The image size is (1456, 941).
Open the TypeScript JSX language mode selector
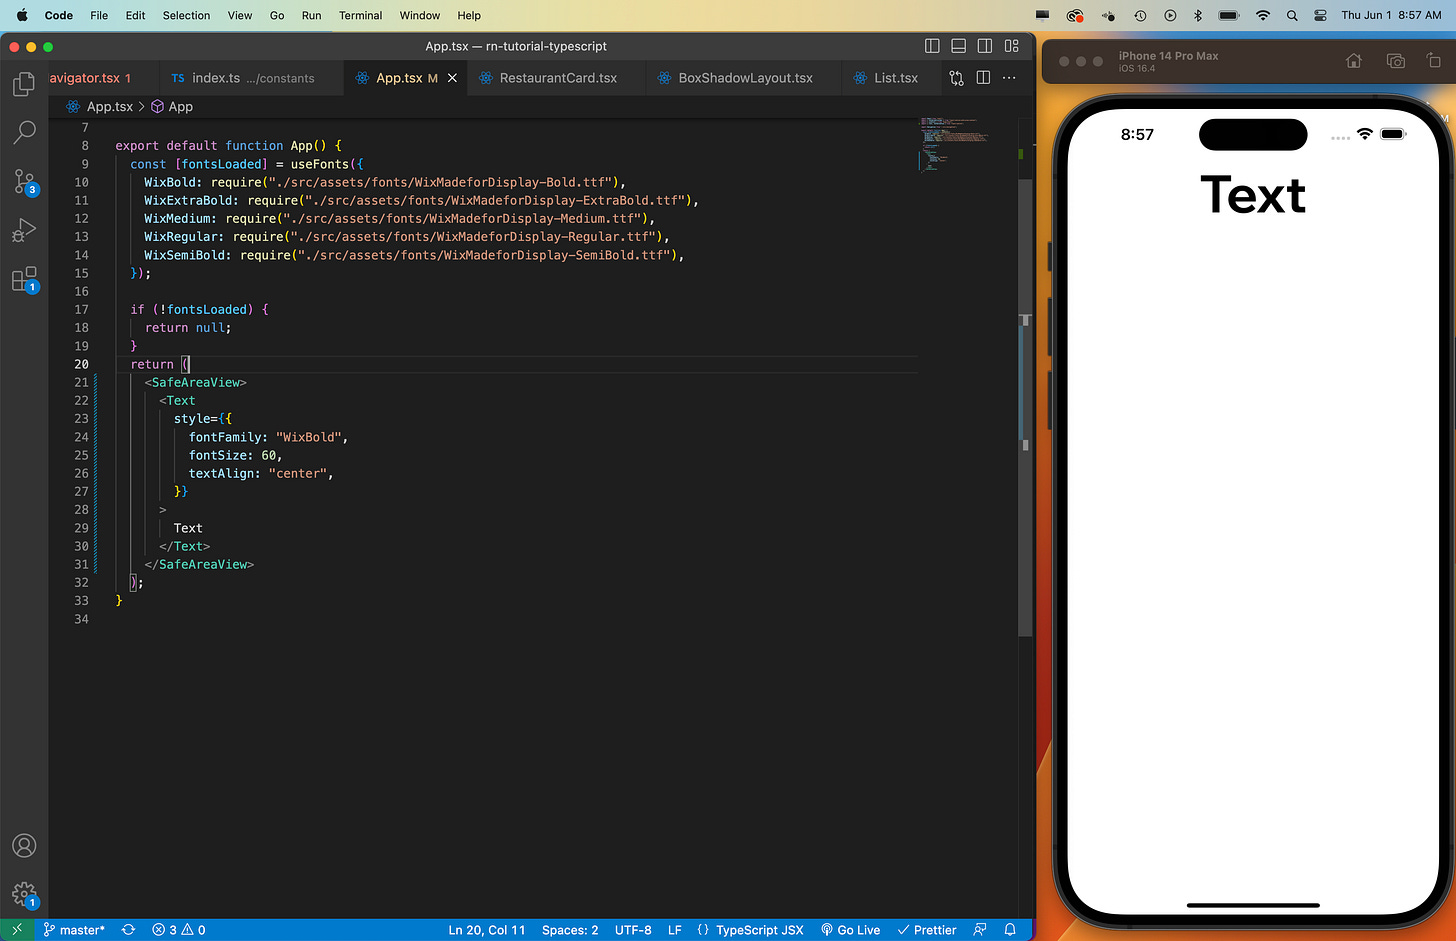click(x=750, y=930)
